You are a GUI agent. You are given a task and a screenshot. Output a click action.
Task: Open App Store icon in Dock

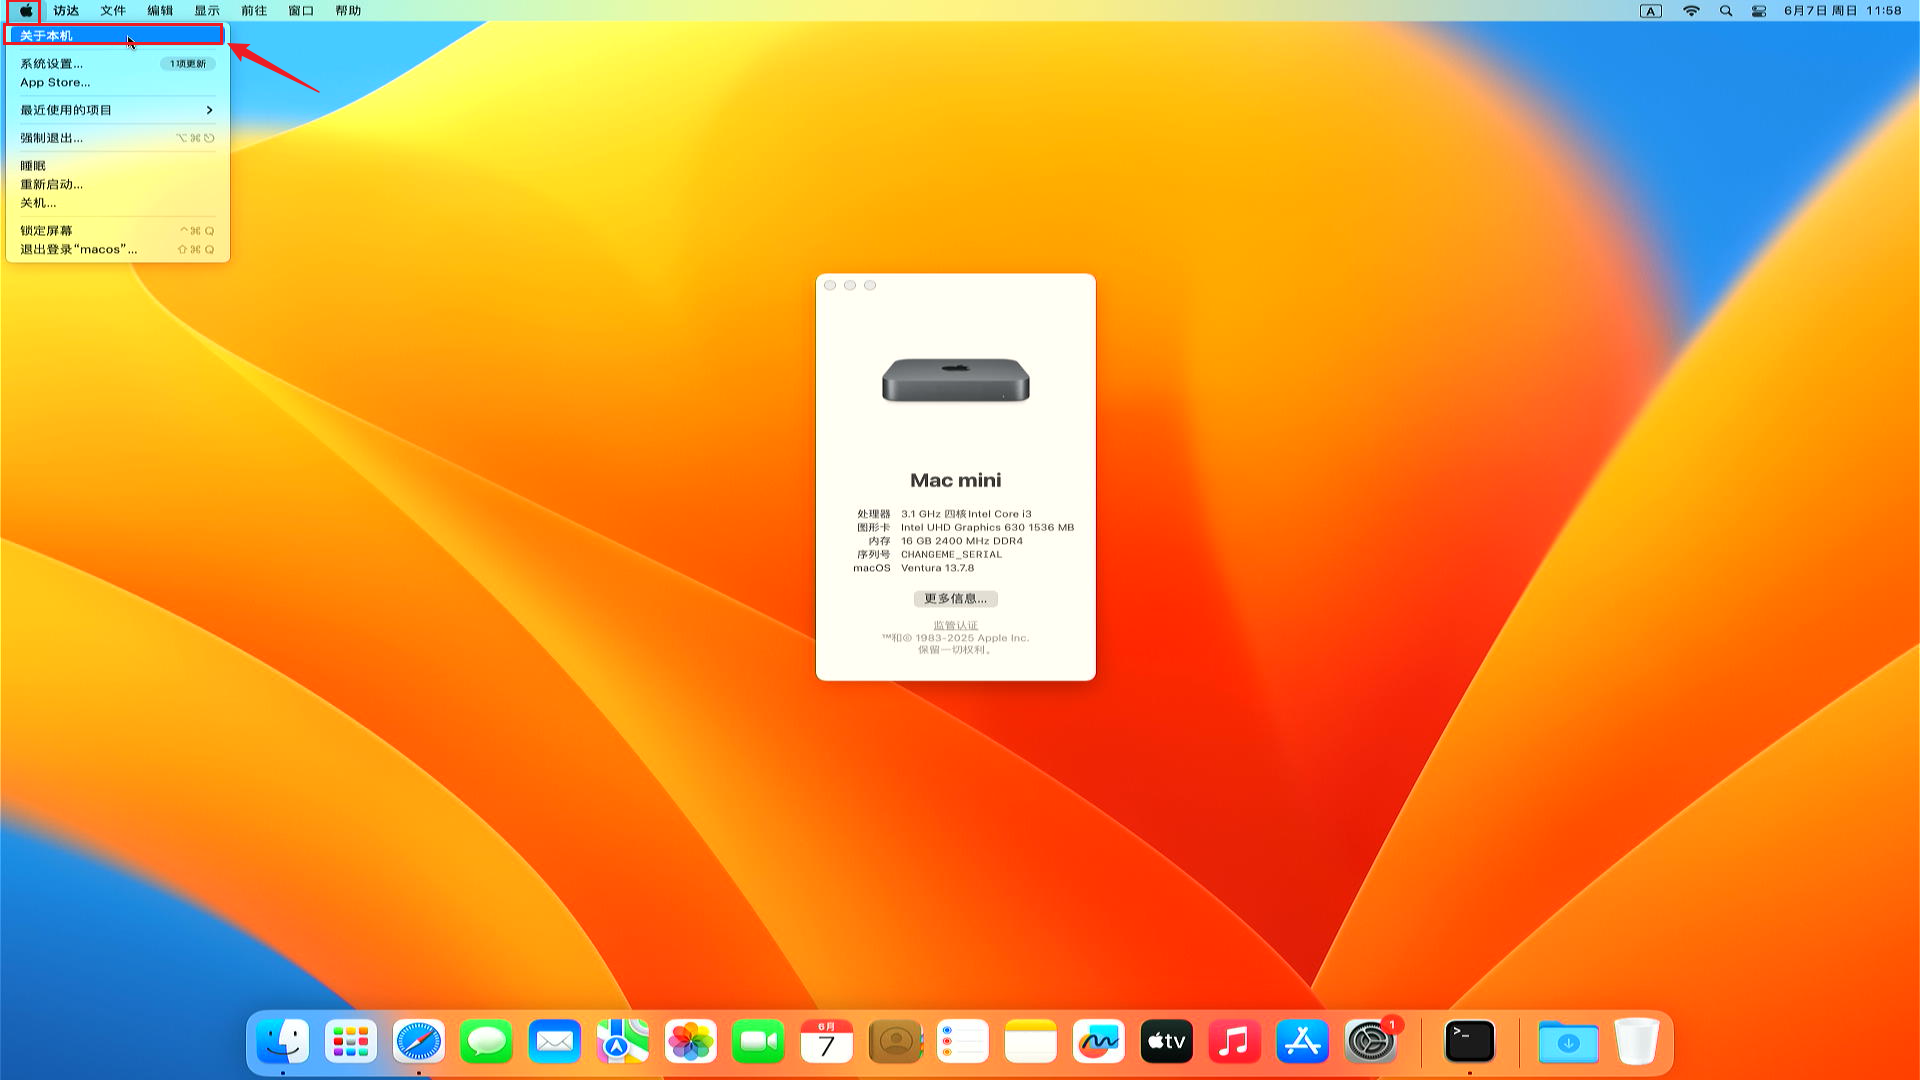(x=1302, y=1042)
